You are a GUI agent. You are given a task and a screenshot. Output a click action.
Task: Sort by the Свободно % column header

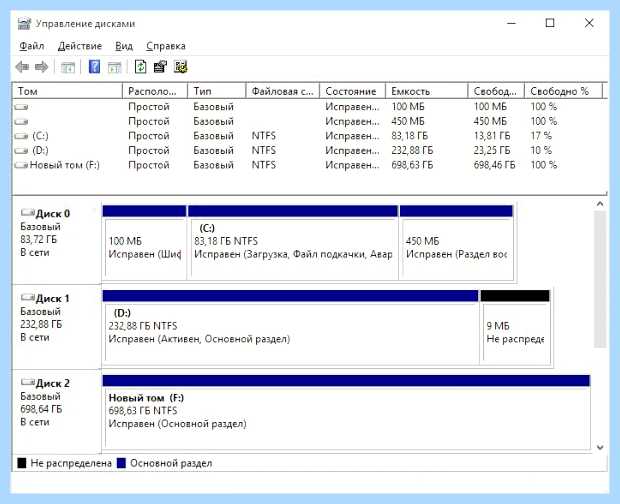[x=563, y=91]
